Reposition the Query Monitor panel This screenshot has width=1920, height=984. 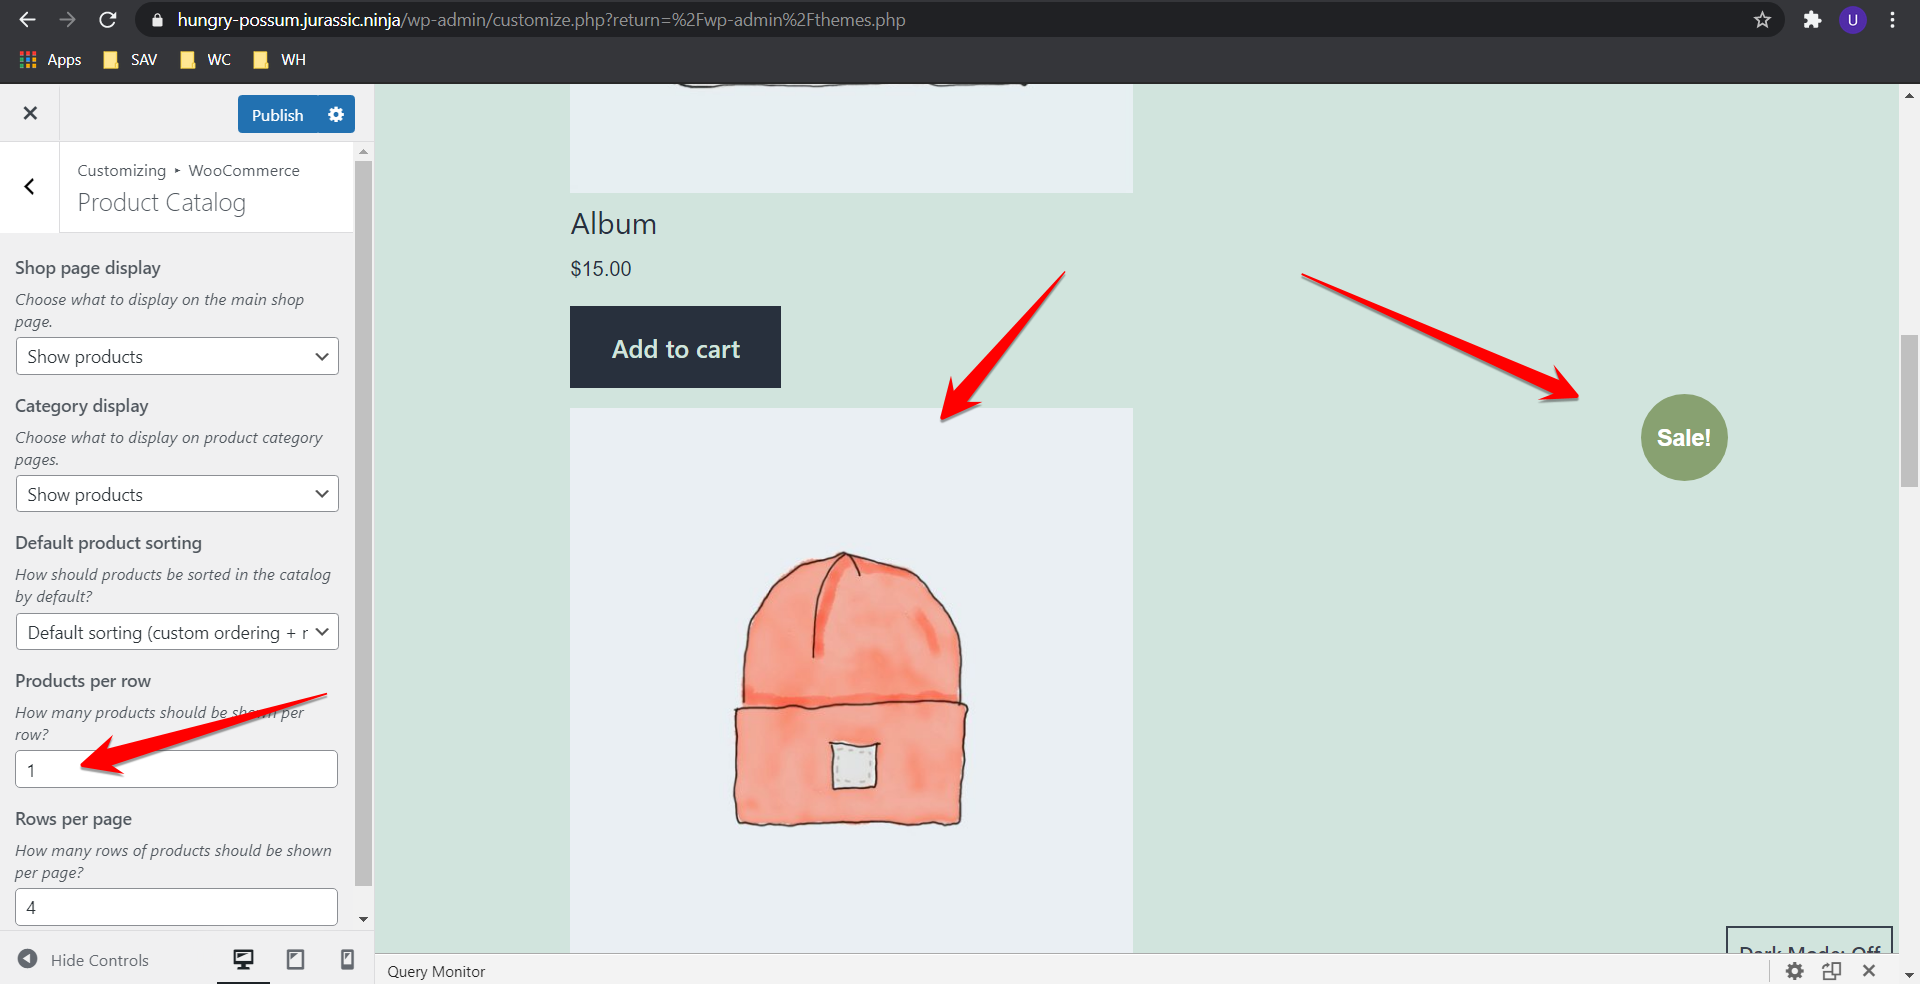click(1831, 971)
